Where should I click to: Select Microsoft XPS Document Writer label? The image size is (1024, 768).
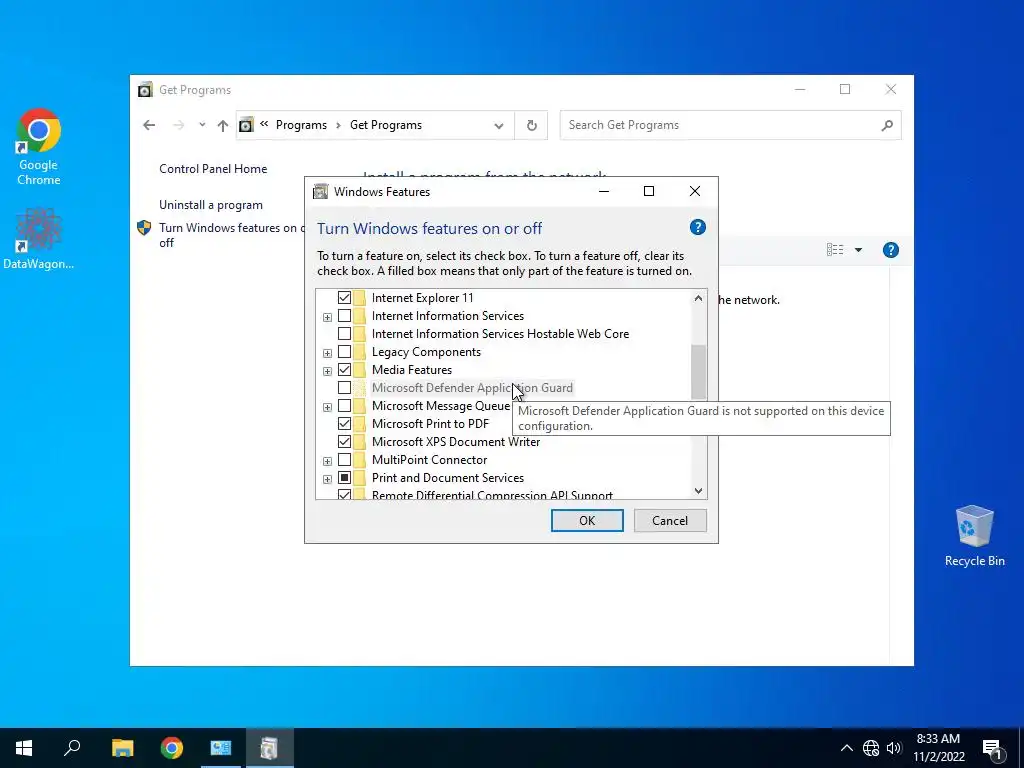pos(456,442)
